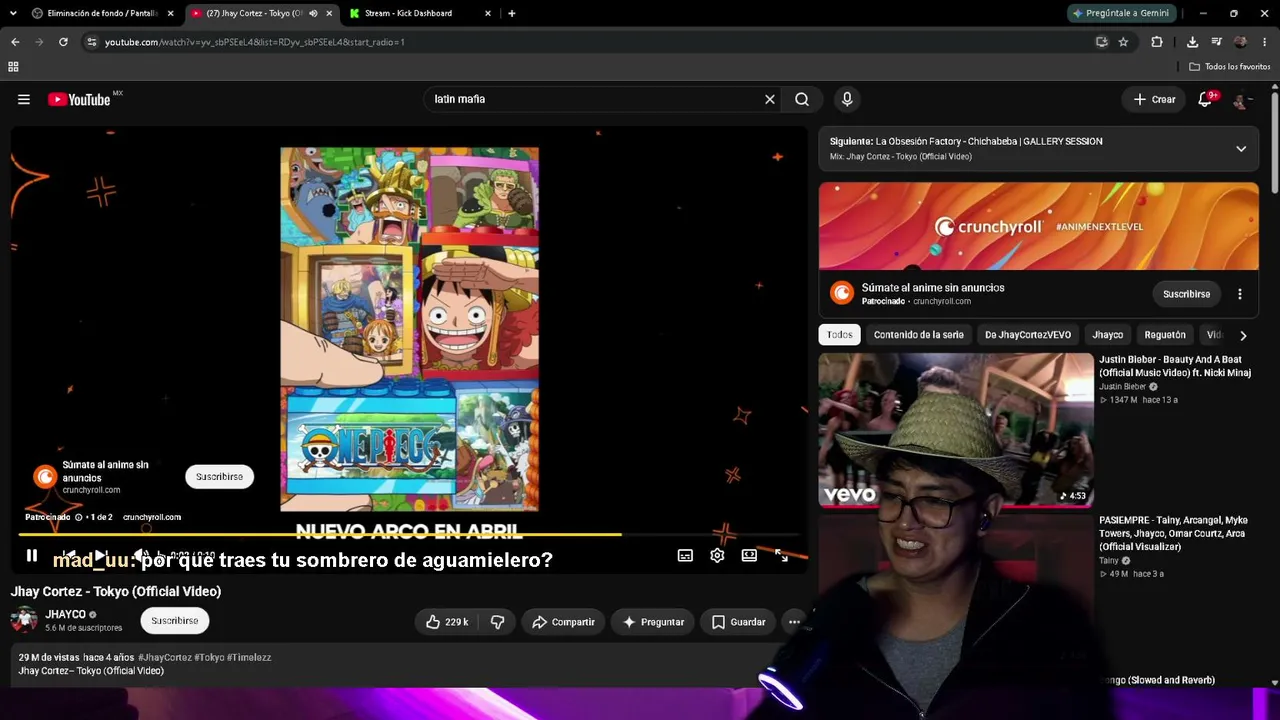Visit the crunchyroll.com link beside Patrocinado
The height and width of the screenshot is (720, 1280).
pyautogui.click(x=152, y=517)
